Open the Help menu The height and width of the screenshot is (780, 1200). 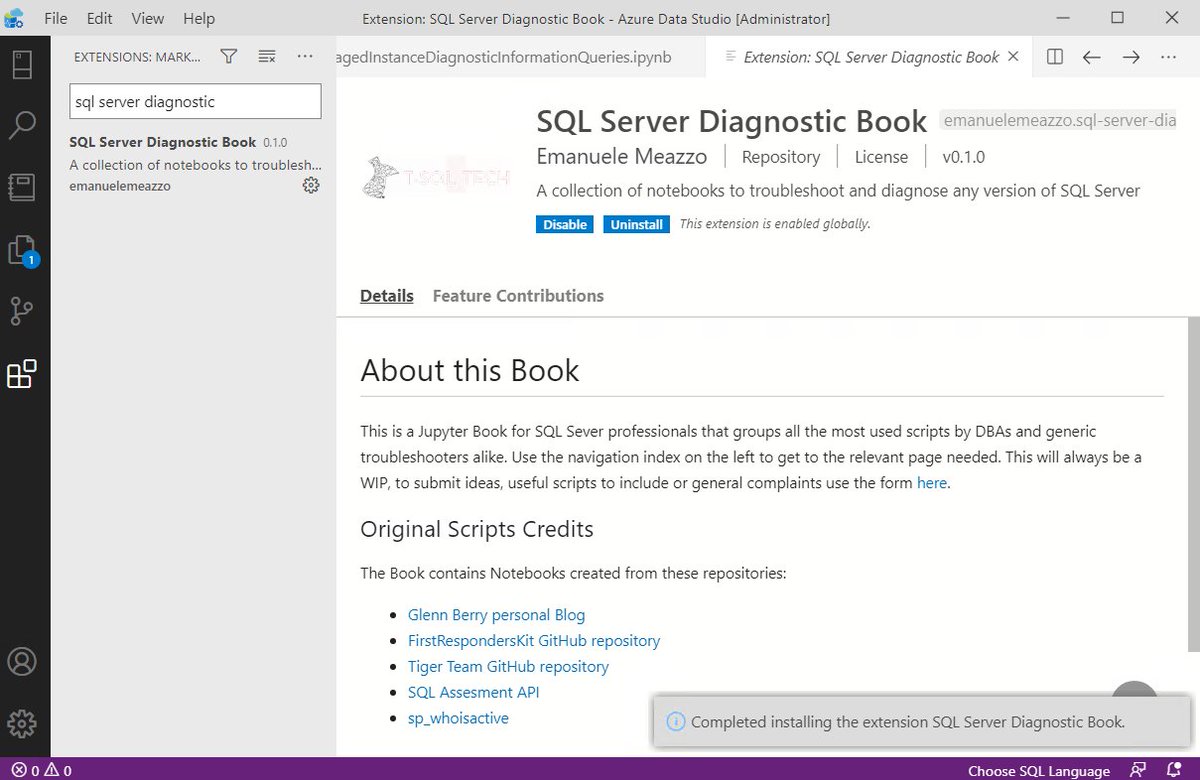[199, 18]
